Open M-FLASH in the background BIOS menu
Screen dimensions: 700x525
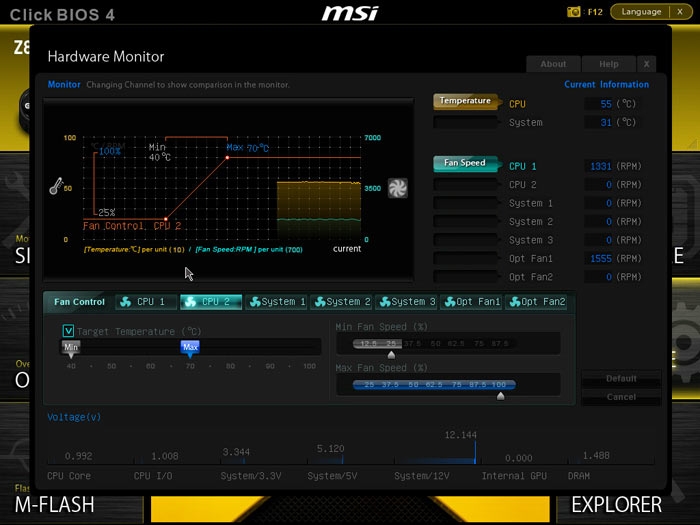tap(54, 505)
